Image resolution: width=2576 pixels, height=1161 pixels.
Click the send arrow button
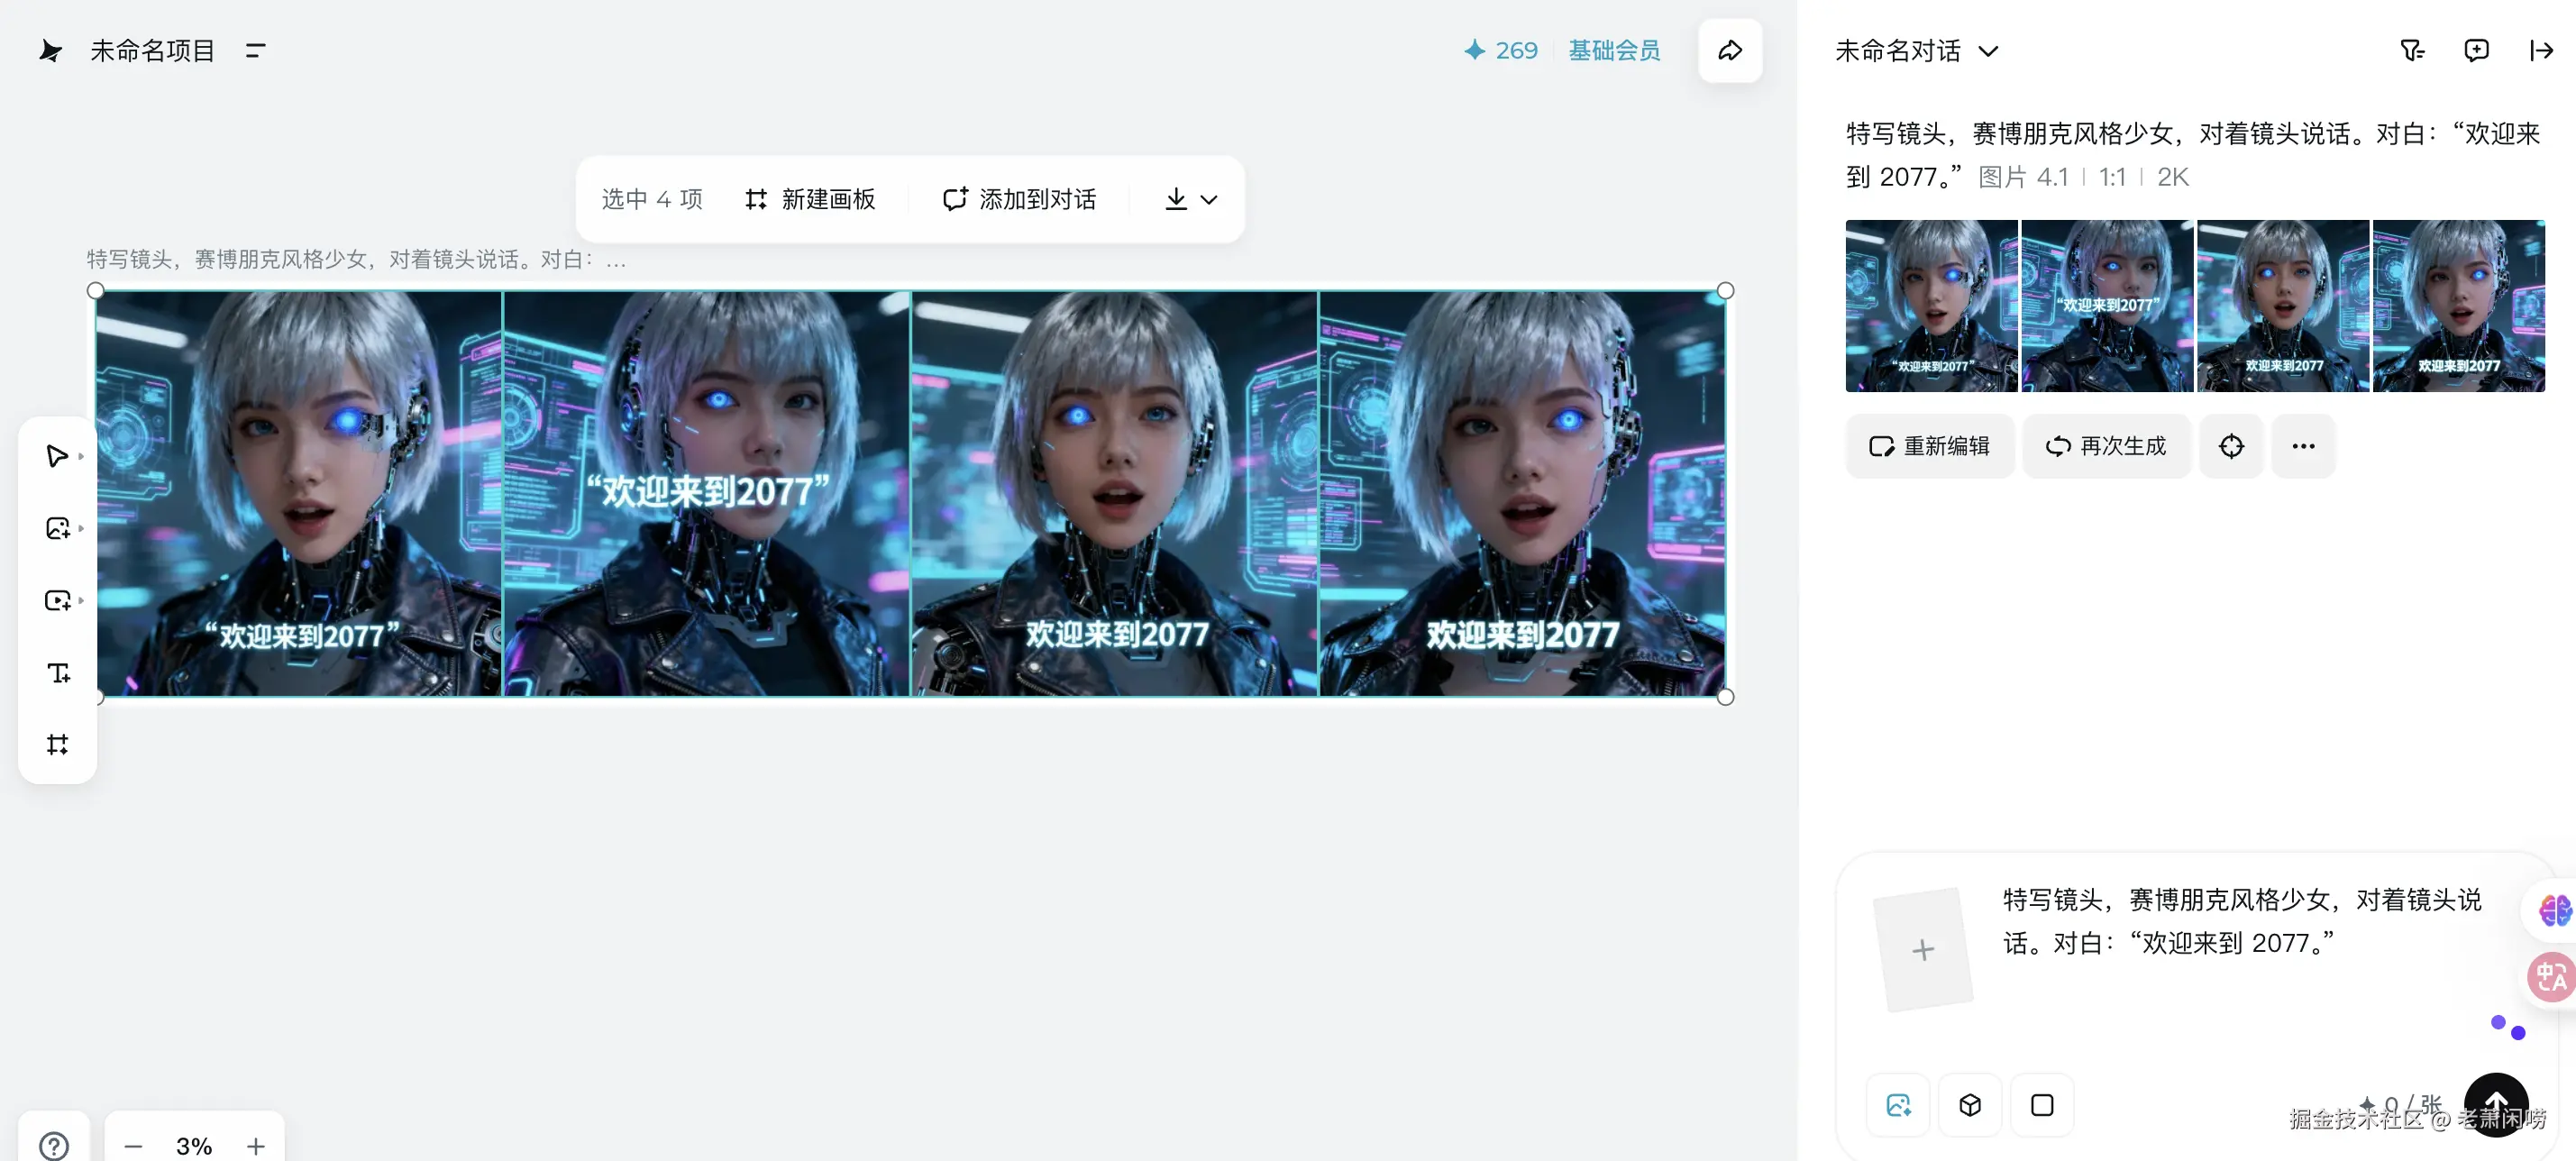(x=2495, y=1104)
